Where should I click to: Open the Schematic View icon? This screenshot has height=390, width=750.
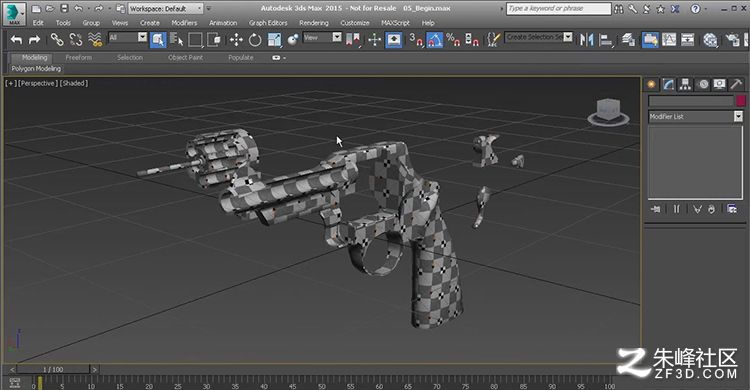tap(687, 40)
